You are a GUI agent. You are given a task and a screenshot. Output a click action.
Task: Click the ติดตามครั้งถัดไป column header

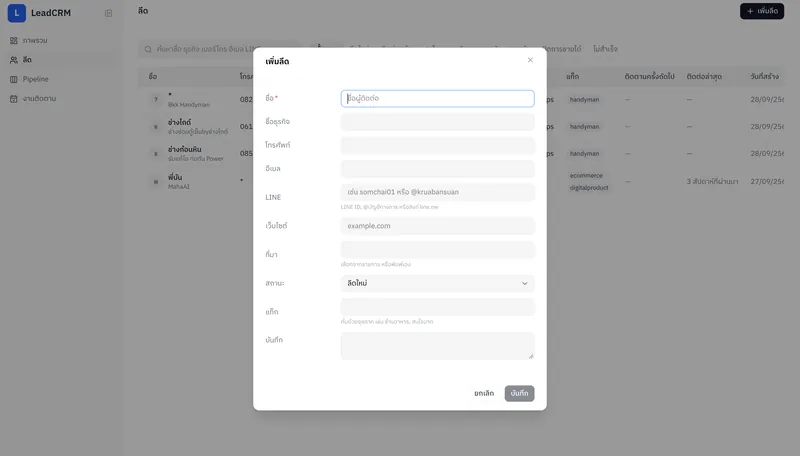tap(649, 77)
